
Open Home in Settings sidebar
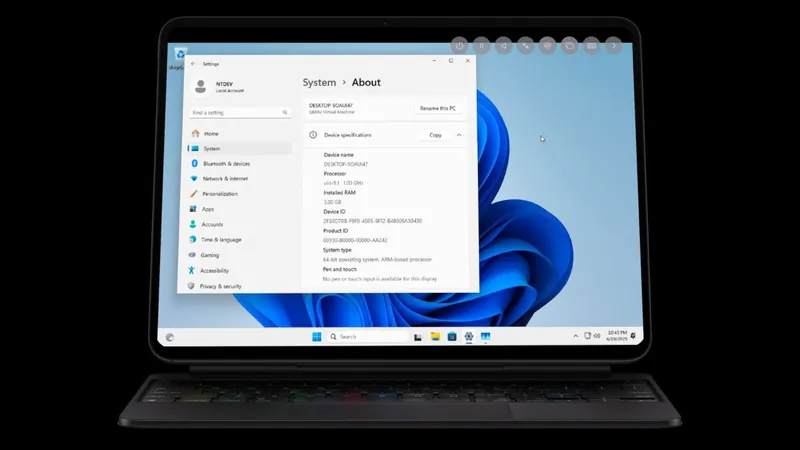coord(240,134)
